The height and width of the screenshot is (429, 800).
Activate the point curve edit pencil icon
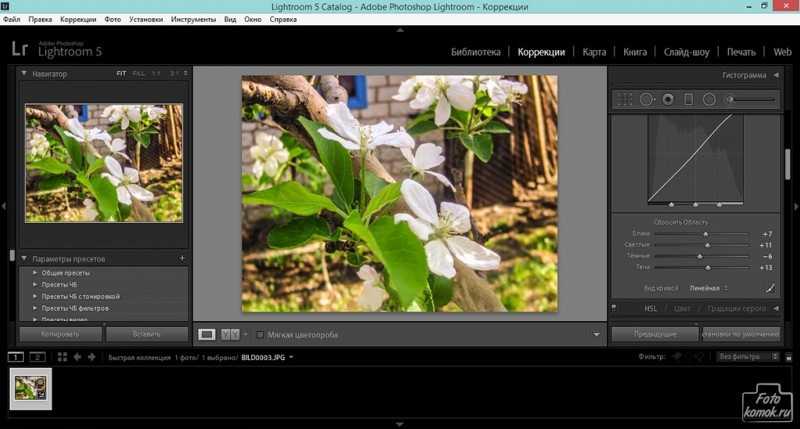[770, 288]
